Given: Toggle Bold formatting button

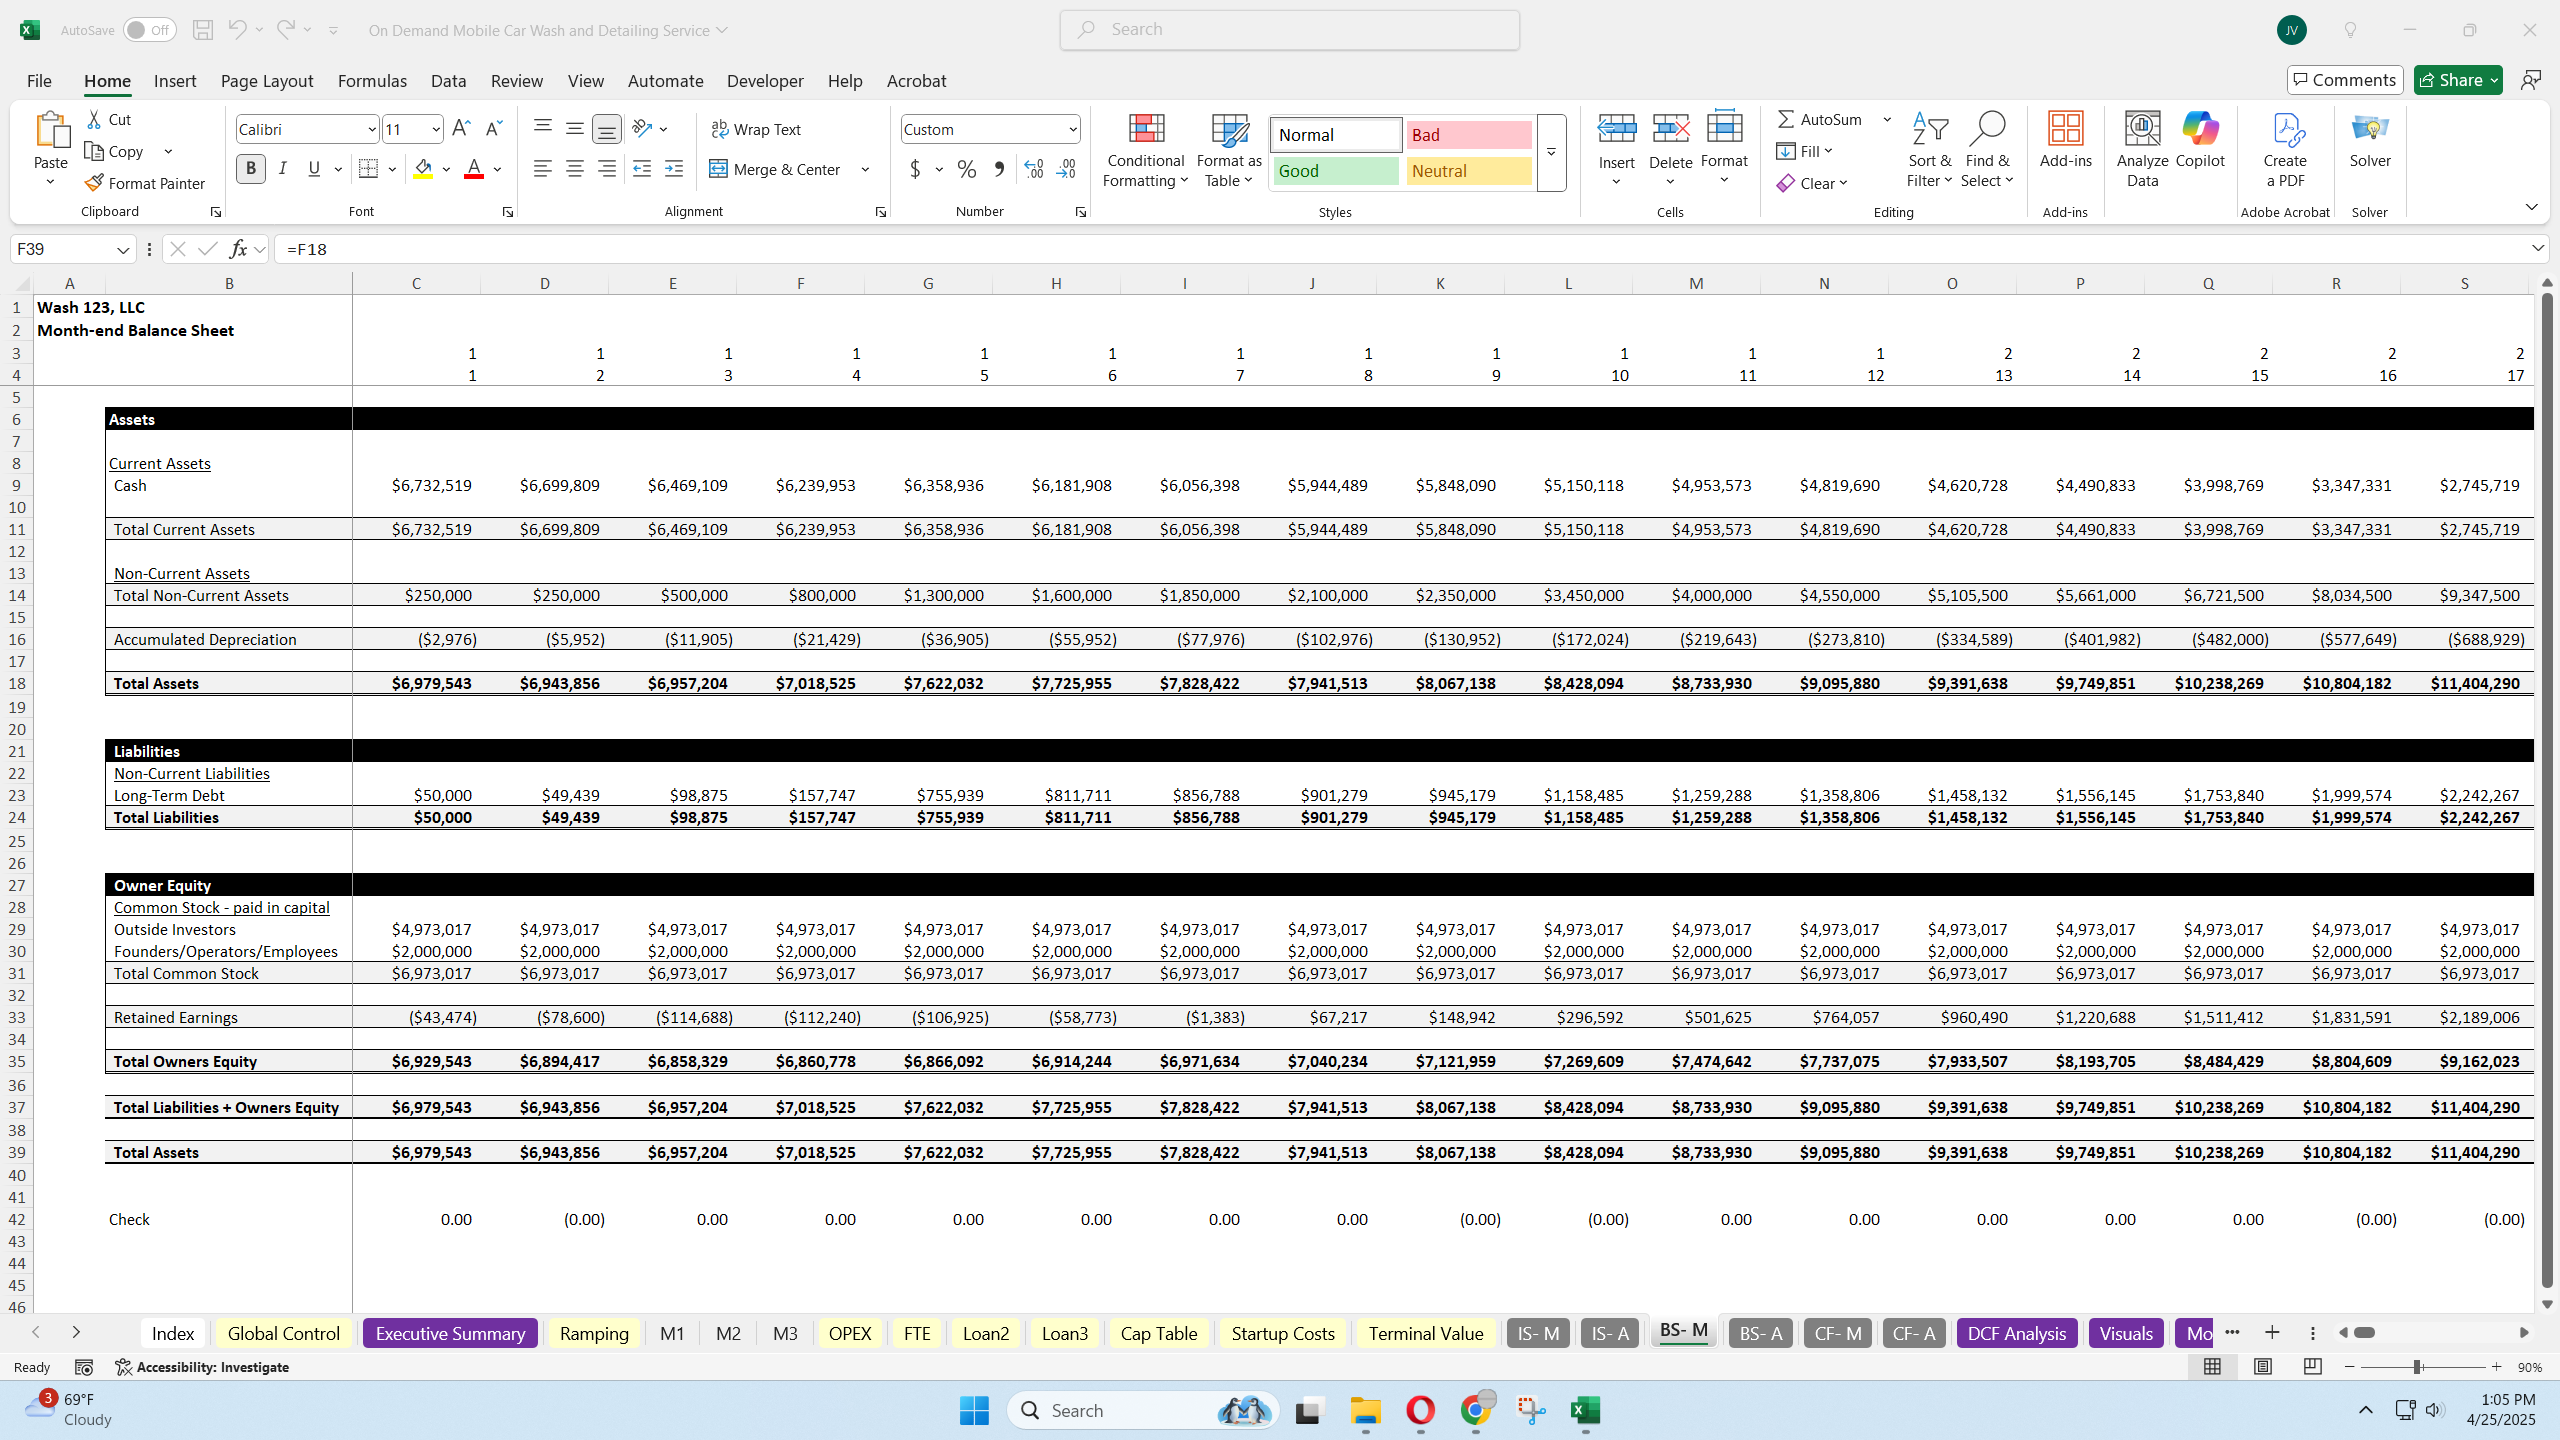Looking at the screenshot, I should [251, 169].
